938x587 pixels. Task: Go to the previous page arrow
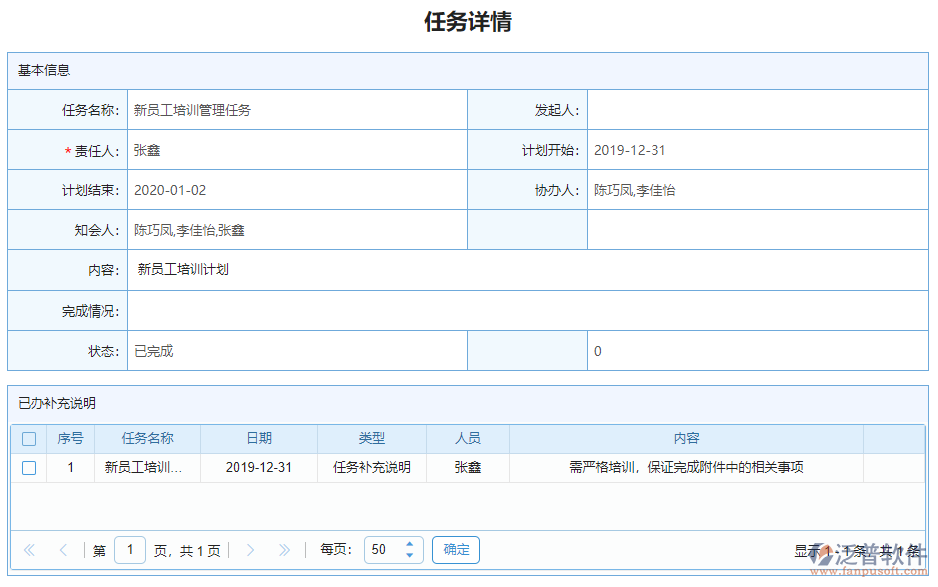click(x=62, y=549)
